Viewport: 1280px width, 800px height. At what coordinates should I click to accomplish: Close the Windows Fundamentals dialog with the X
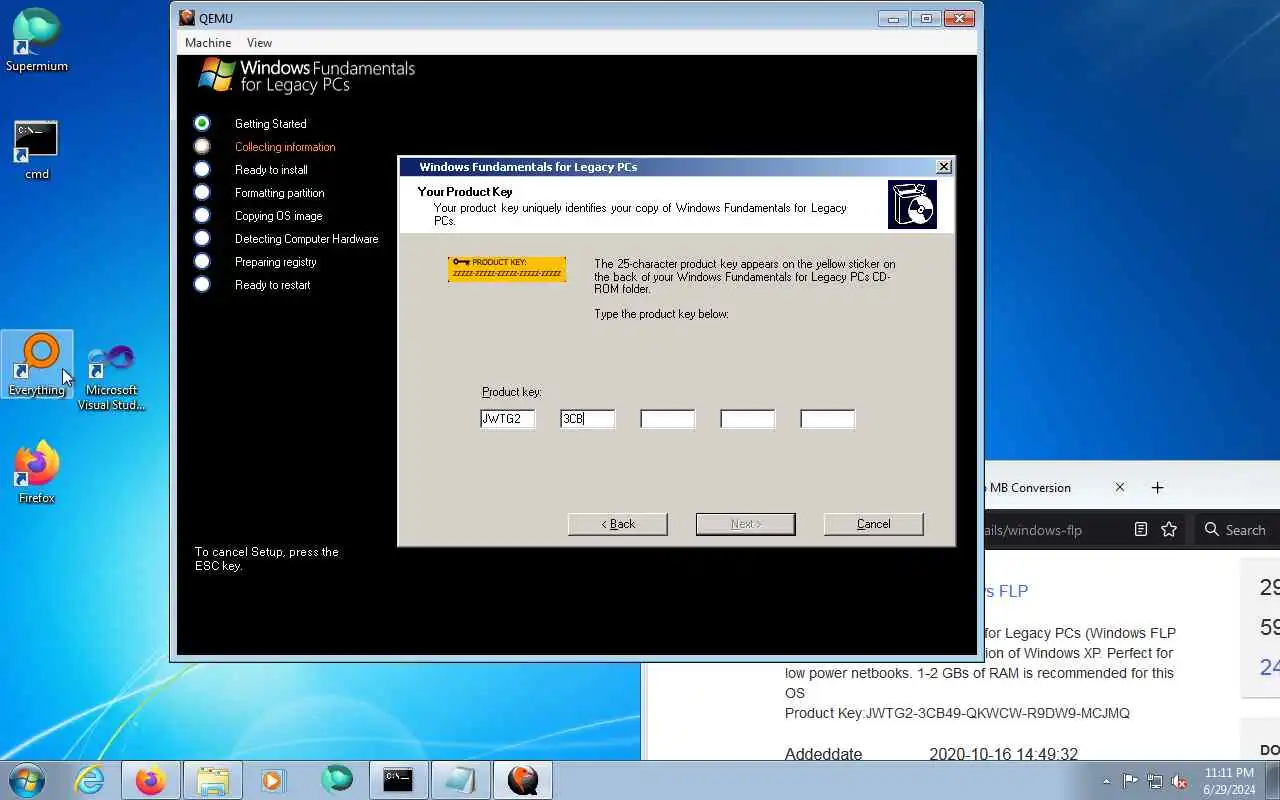tap(943, 167)
